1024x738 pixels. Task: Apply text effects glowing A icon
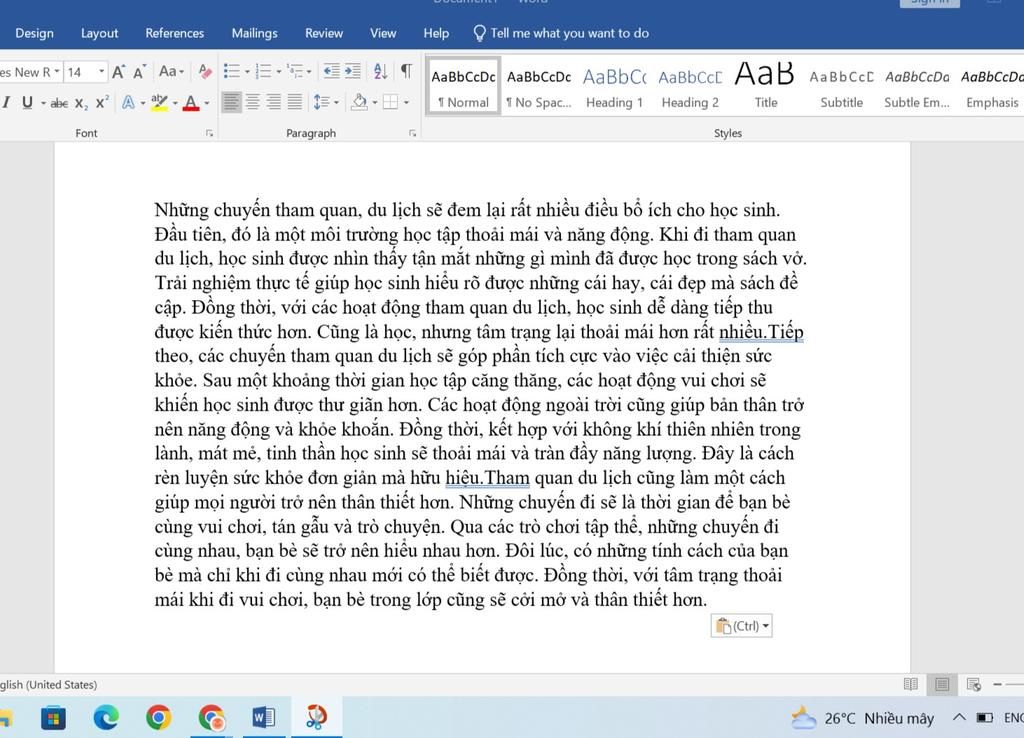click(129, 103)
